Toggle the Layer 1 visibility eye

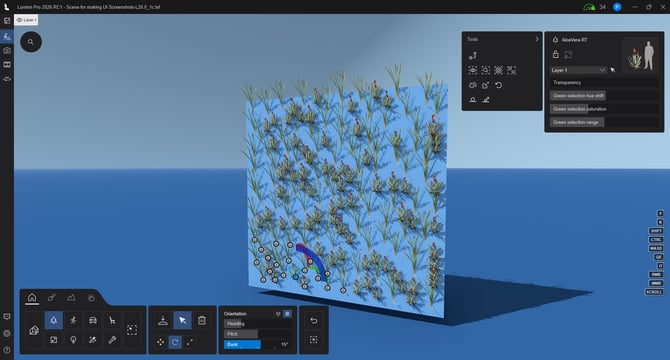(x=19, y=20)
